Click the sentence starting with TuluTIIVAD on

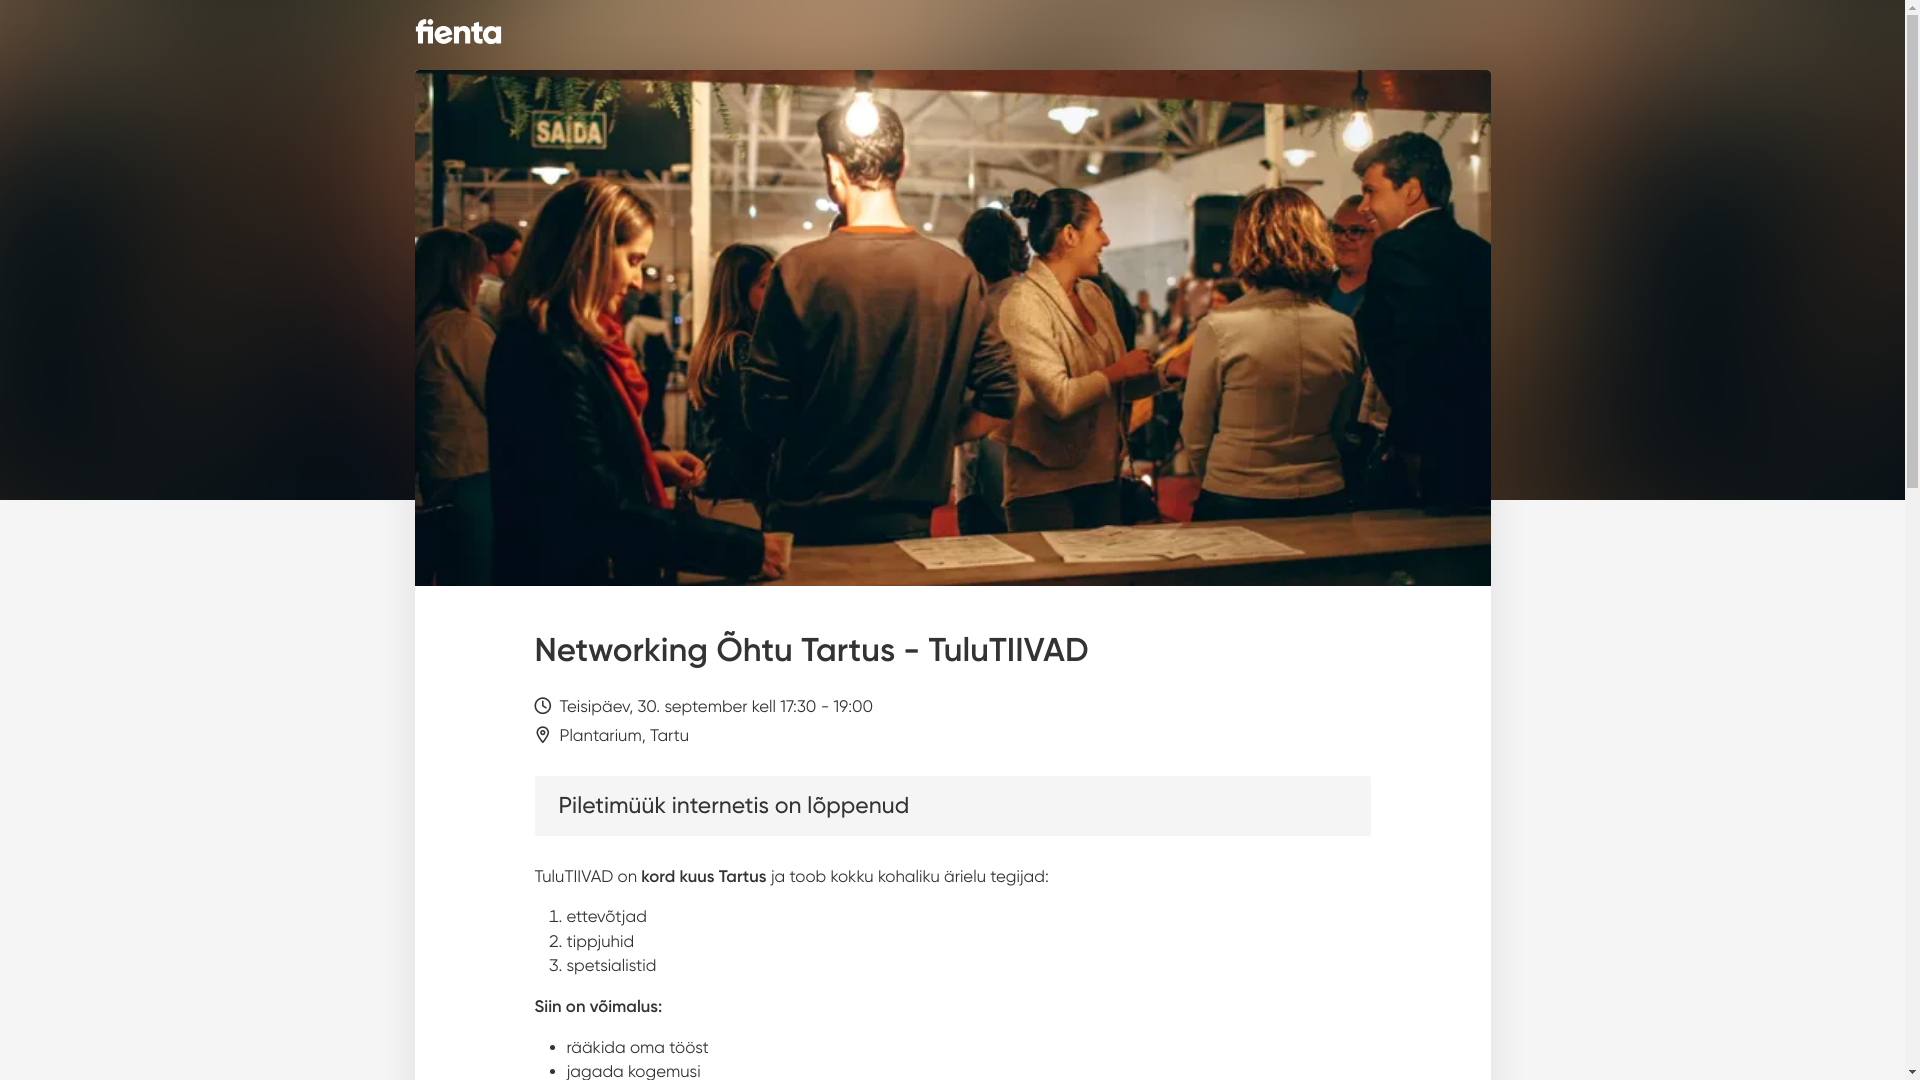[791, 876]
